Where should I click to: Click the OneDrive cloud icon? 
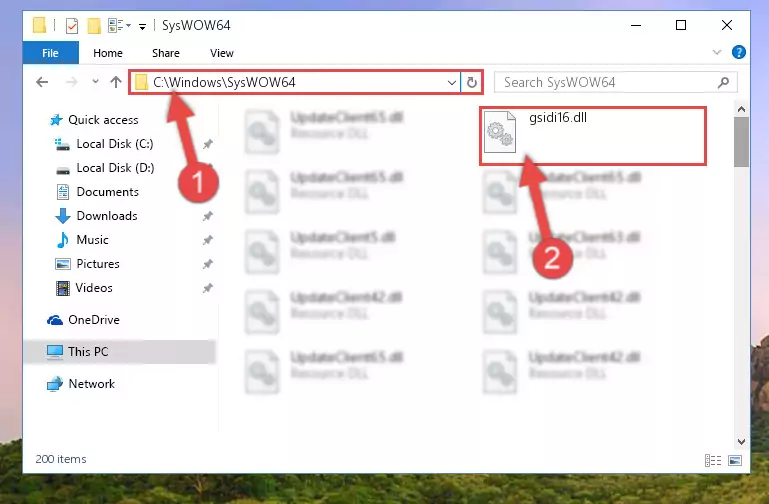click(x=55, y=320)
